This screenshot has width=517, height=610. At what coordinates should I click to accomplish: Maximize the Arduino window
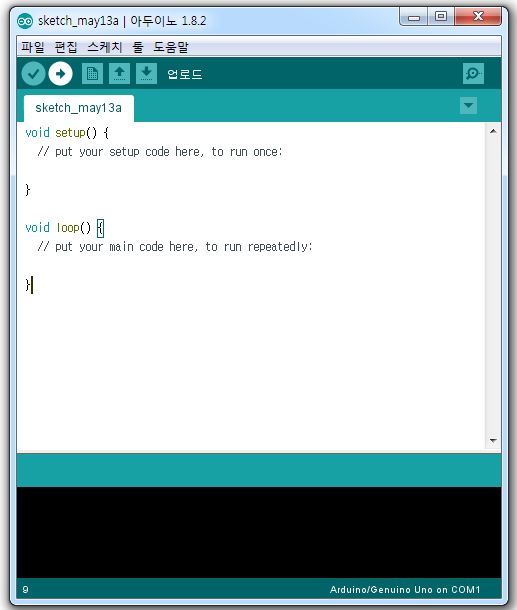441,16
